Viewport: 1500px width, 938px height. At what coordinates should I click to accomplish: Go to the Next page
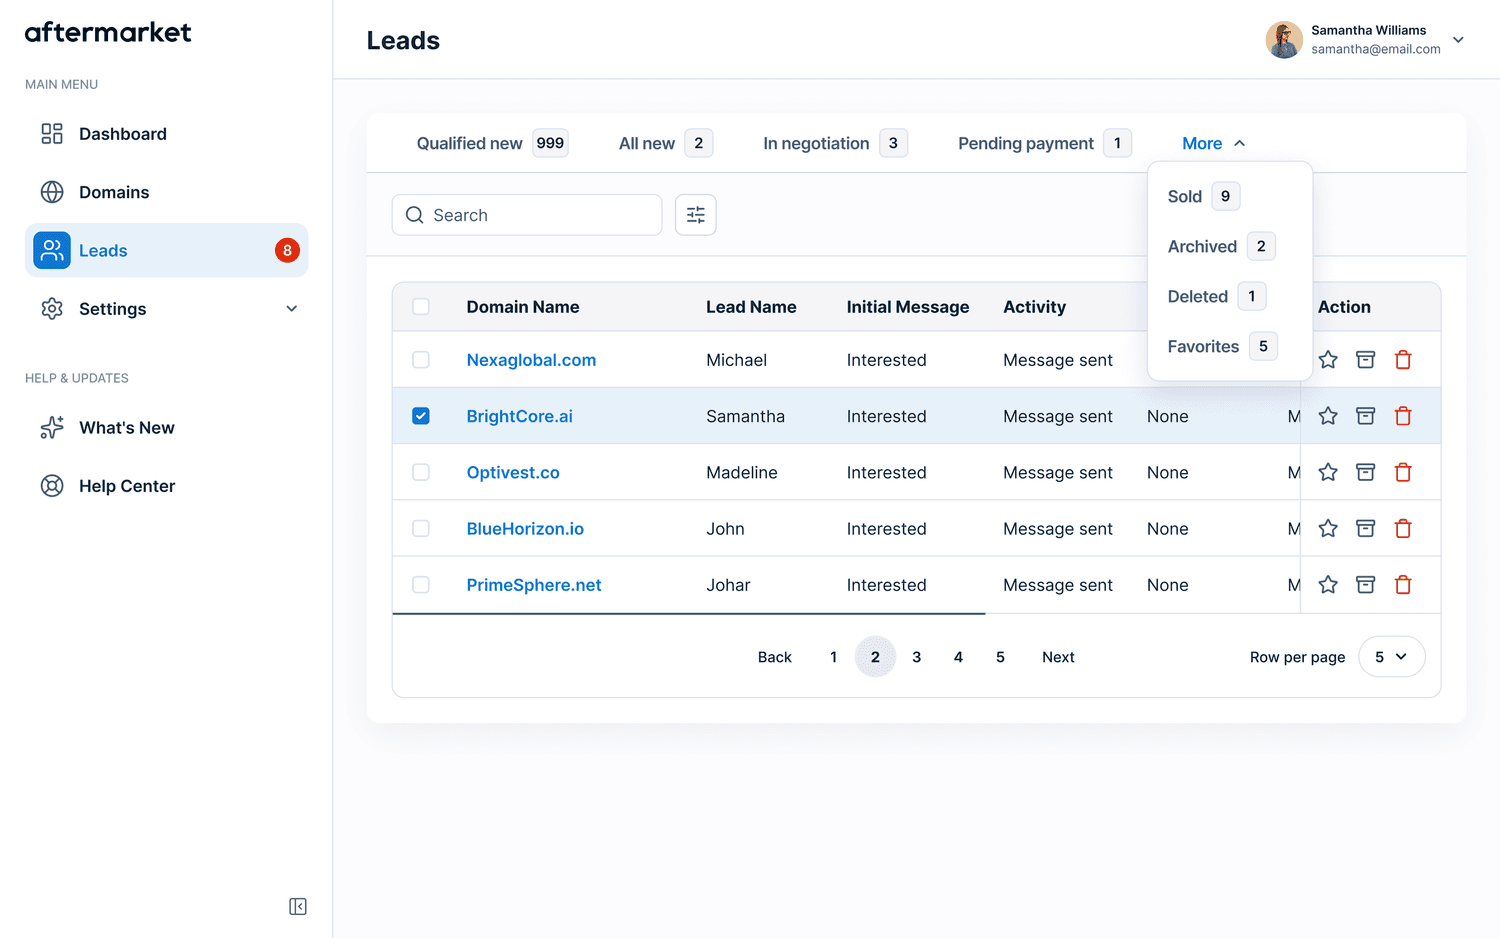click(x=1058, y=657)
